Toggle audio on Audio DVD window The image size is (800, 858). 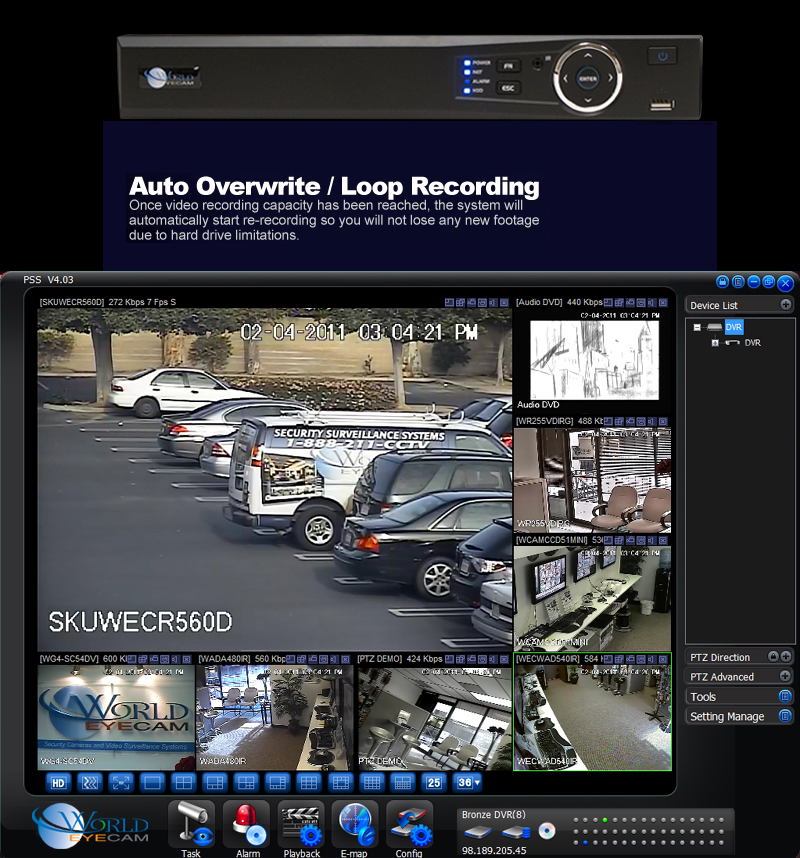point(652,302)
